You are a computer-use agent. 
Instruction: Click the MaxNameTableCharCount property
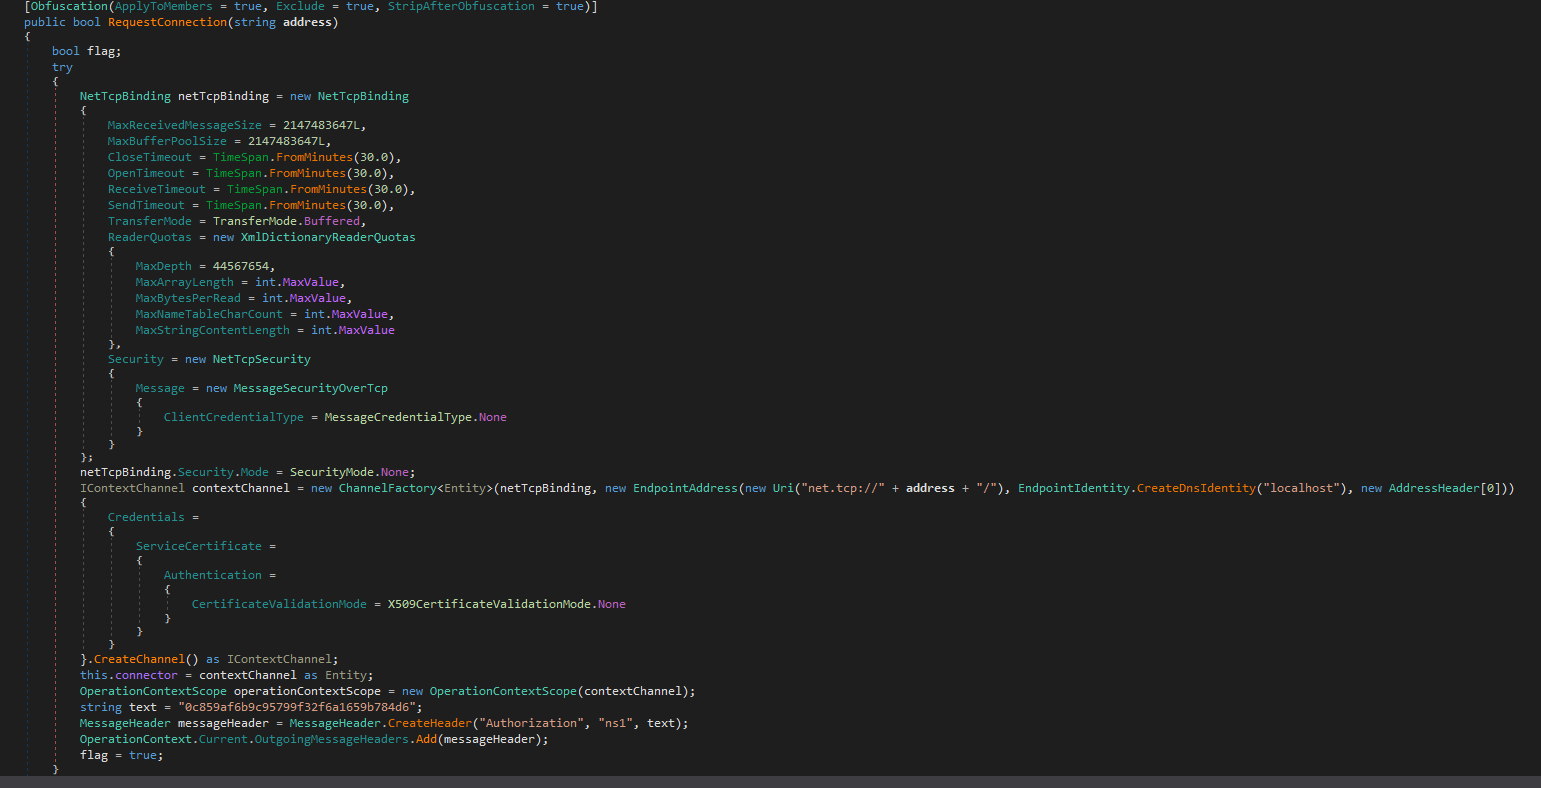coord(209,314)
